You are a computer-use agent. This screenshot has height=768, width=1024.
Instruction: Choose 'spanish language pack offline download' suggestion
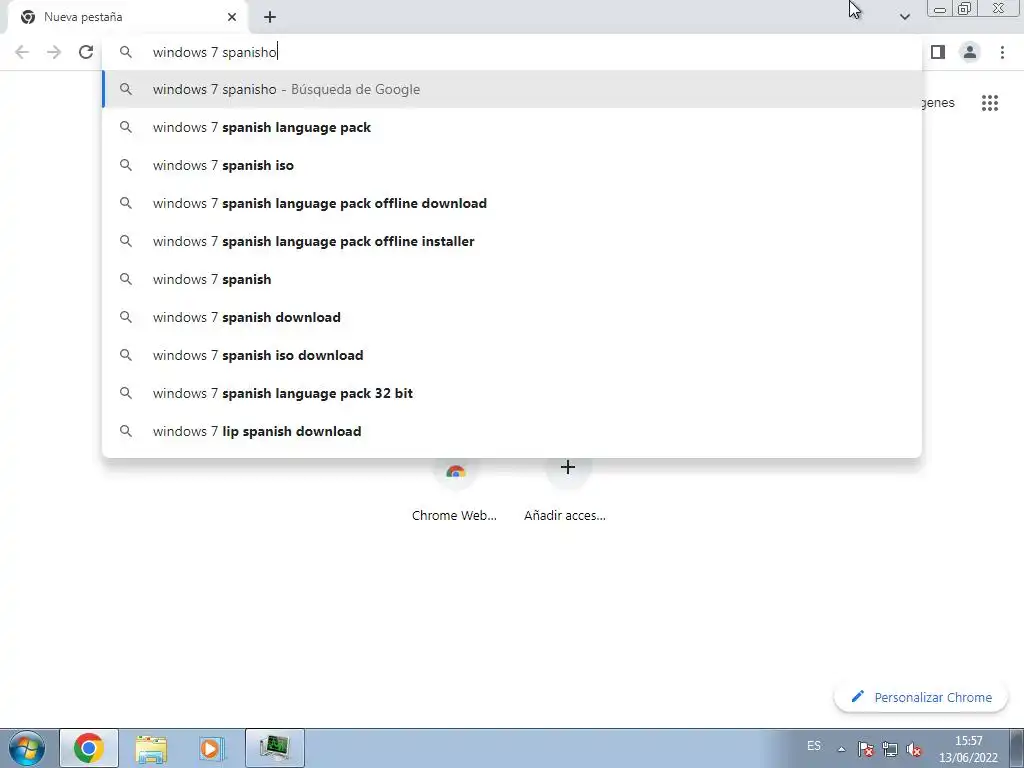[x=512, y=203]
